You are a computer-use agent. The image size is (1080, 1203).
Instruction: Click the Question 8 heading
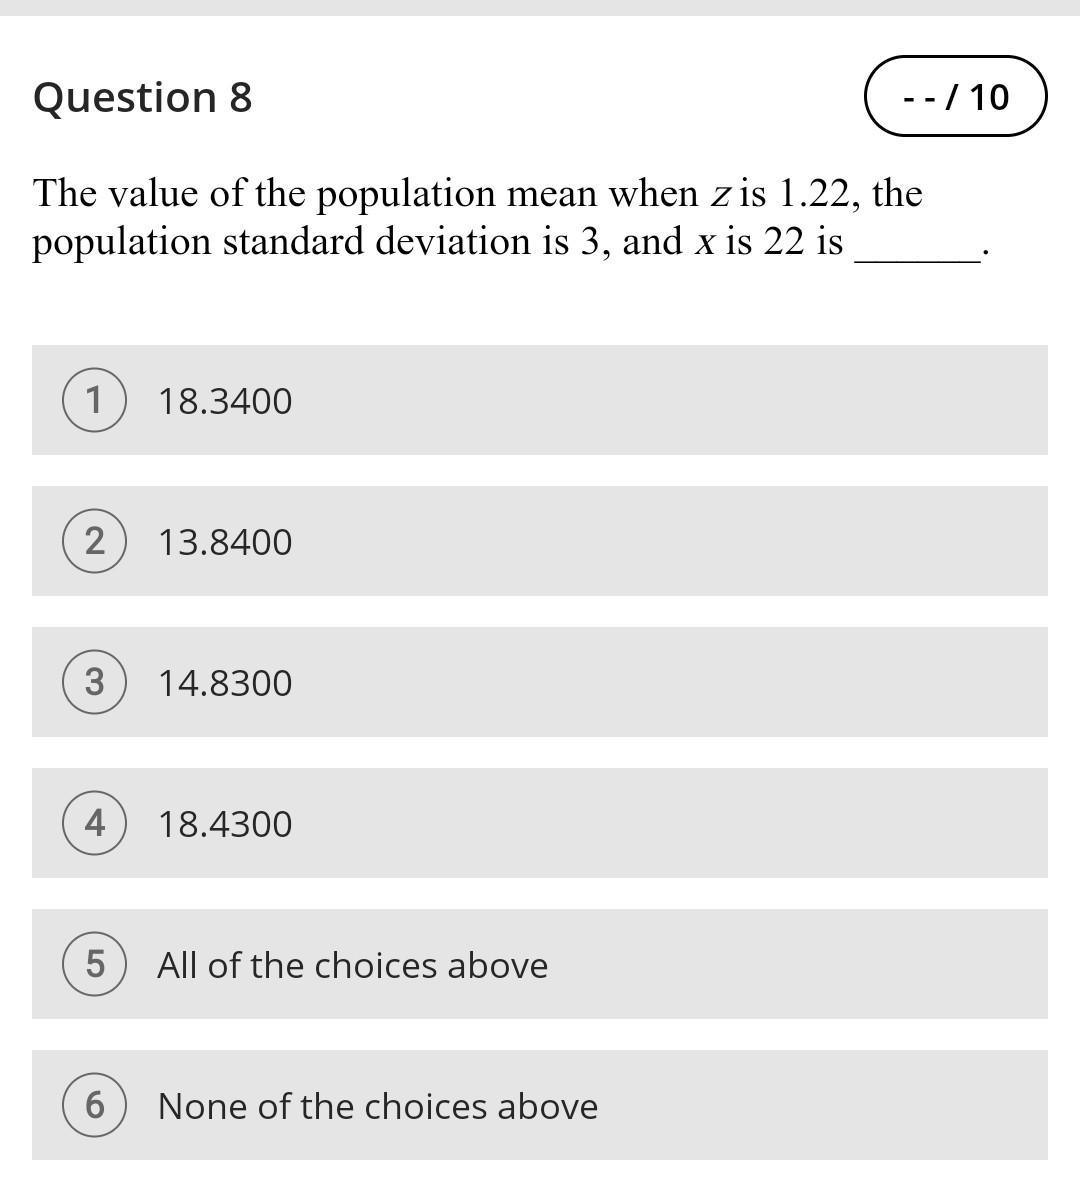[143, 96]
